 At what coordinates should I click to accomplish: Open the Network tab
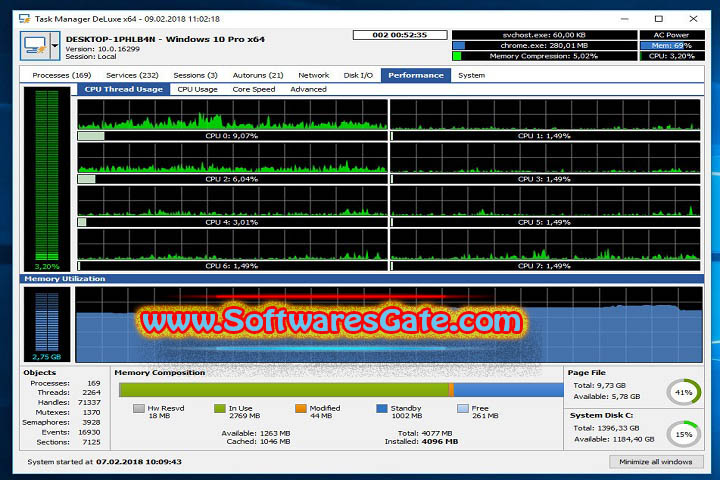pyautogui.click(x=314, y=75)
